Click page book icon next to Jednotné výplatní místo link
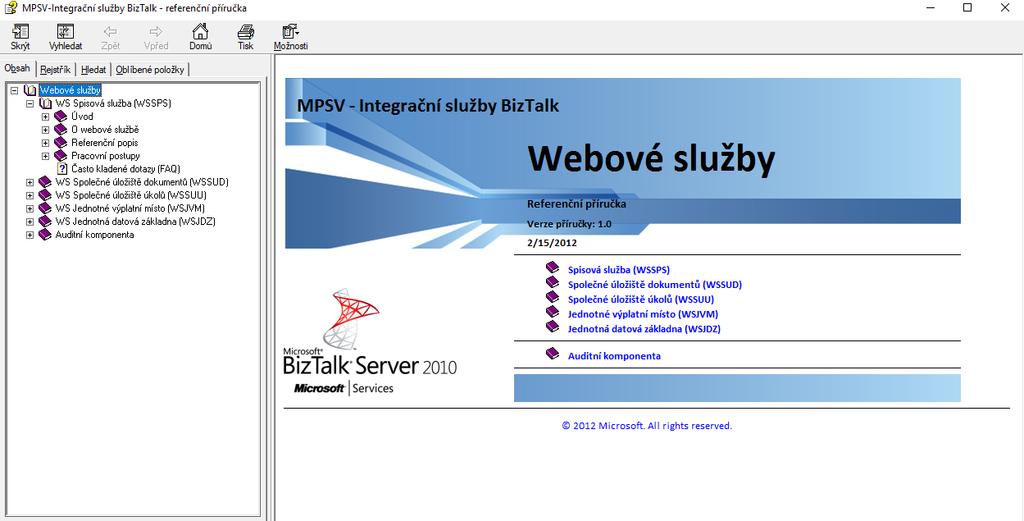 (552, 313)
